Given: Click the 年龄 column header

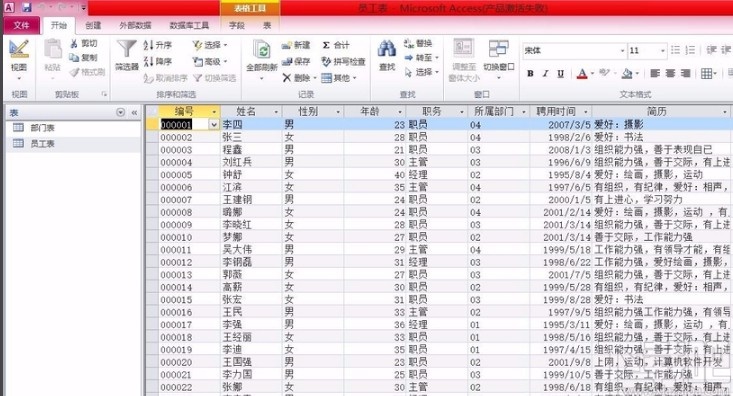Looking at the screenshot, I should (x=375, y=111).
